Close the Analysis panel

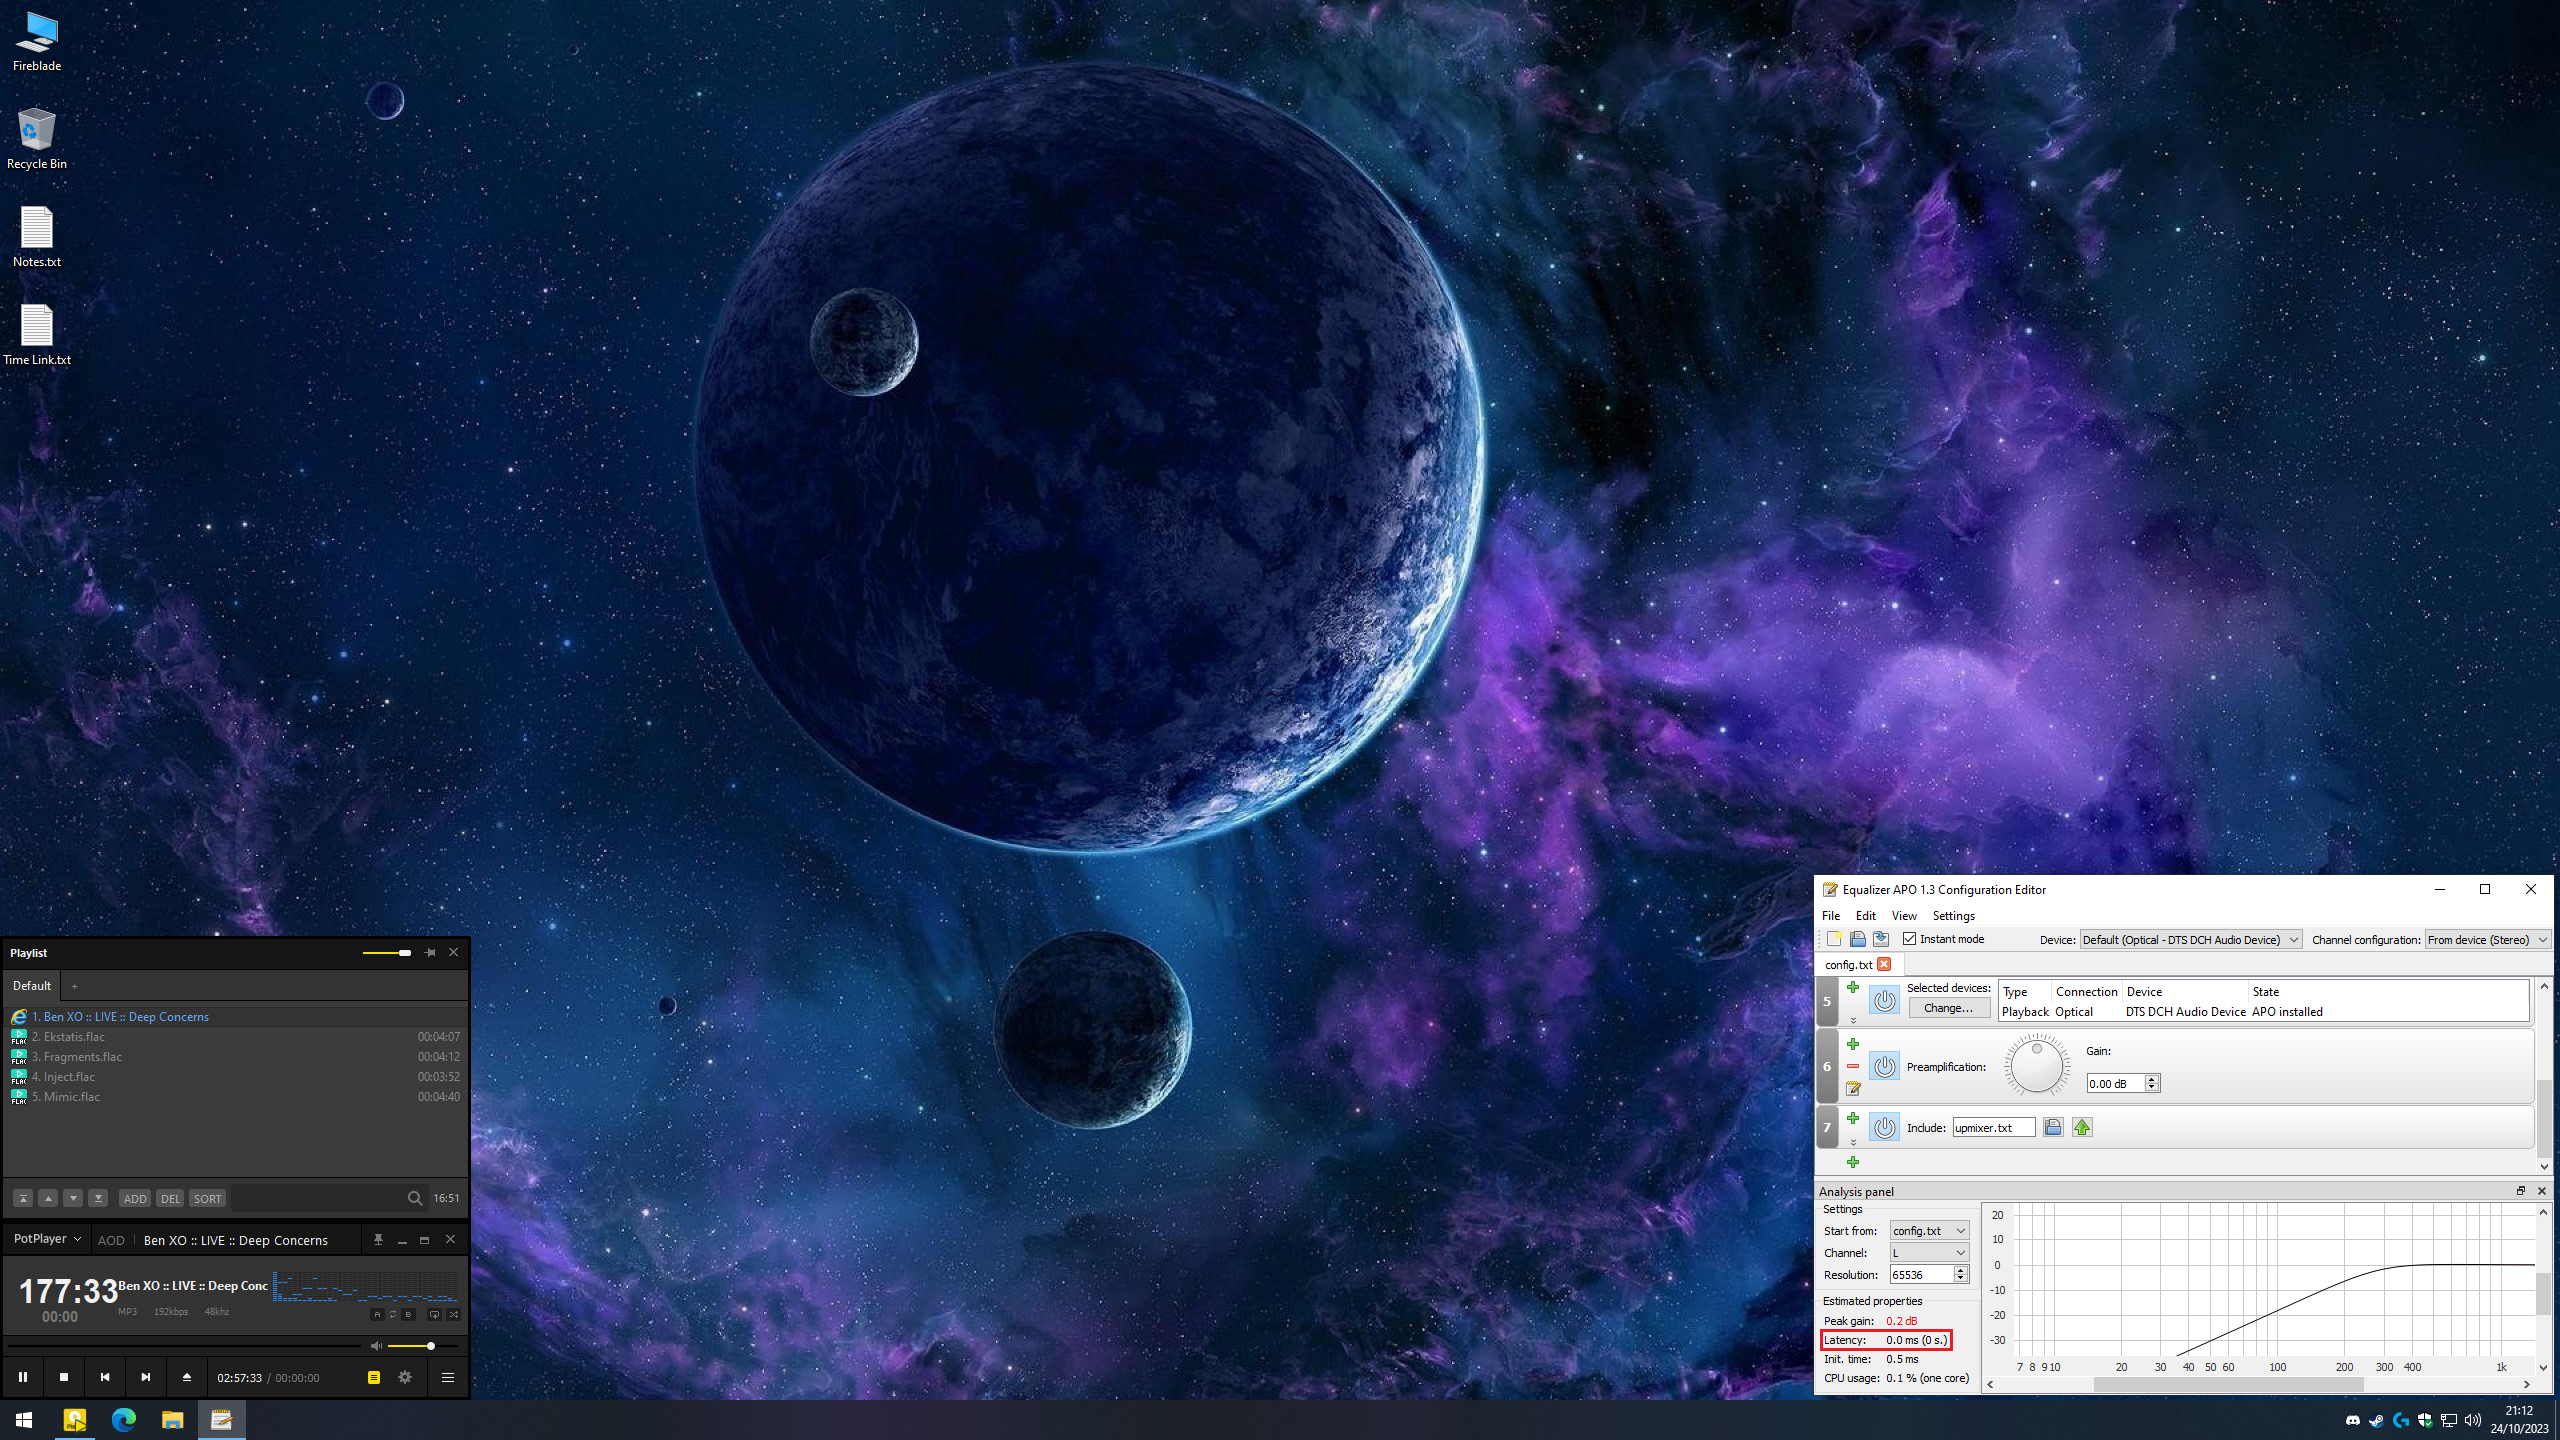click(2541, 1191)
